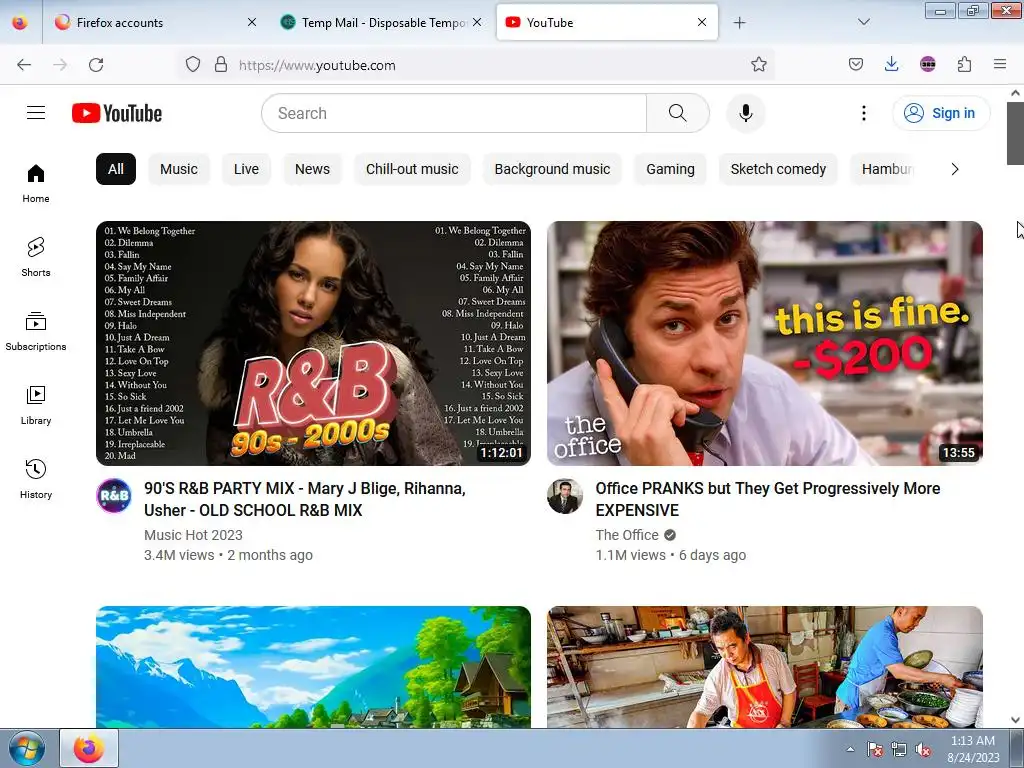Play the Office pranks thumbnail
This screenshot has height=768, width=1024.
point(765,343)
